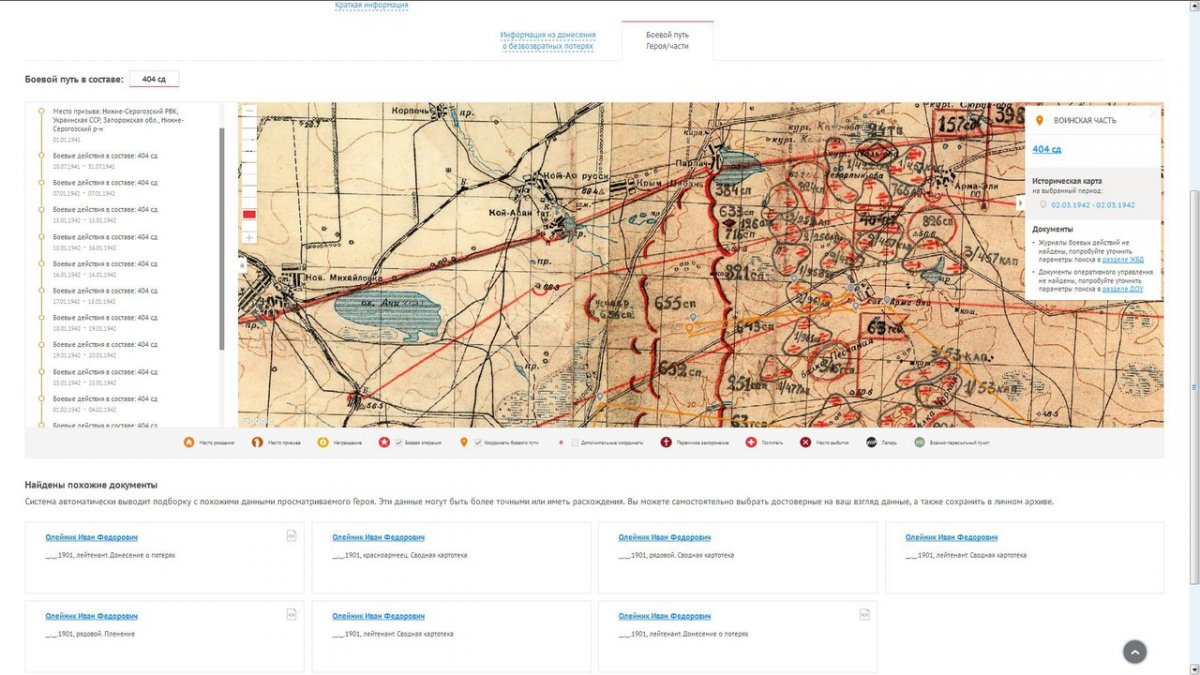Click the scroll-to-top round button
The width and height of the screenshot is (1200, 675).
pos(1134,652)
